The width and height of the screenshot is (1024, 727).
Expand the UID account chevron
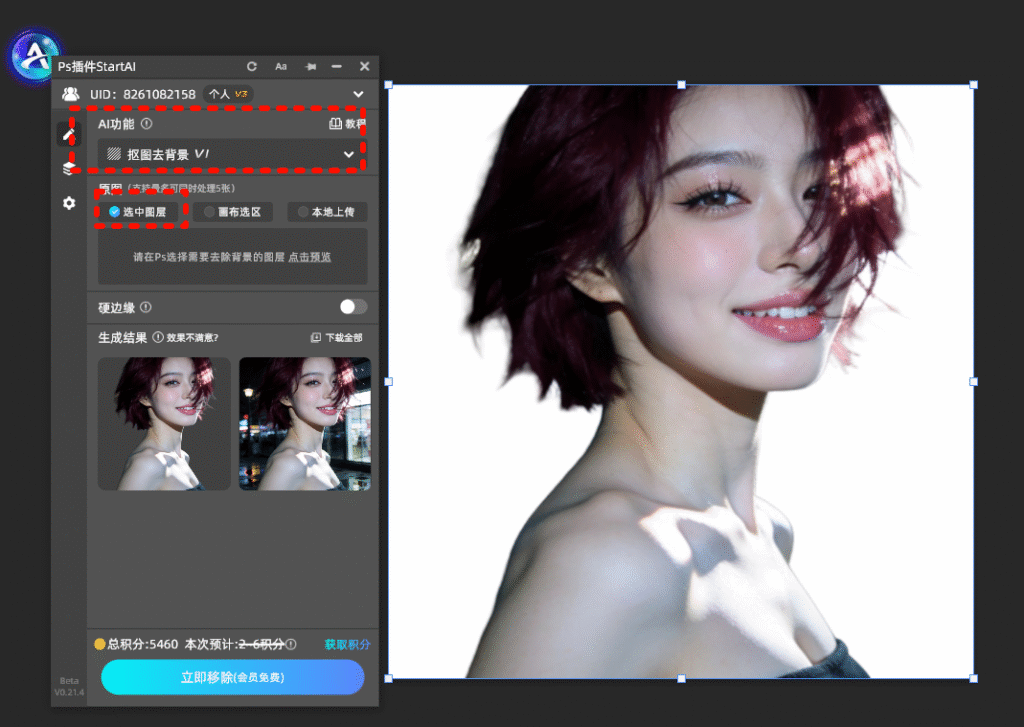(x=358, y=94)
